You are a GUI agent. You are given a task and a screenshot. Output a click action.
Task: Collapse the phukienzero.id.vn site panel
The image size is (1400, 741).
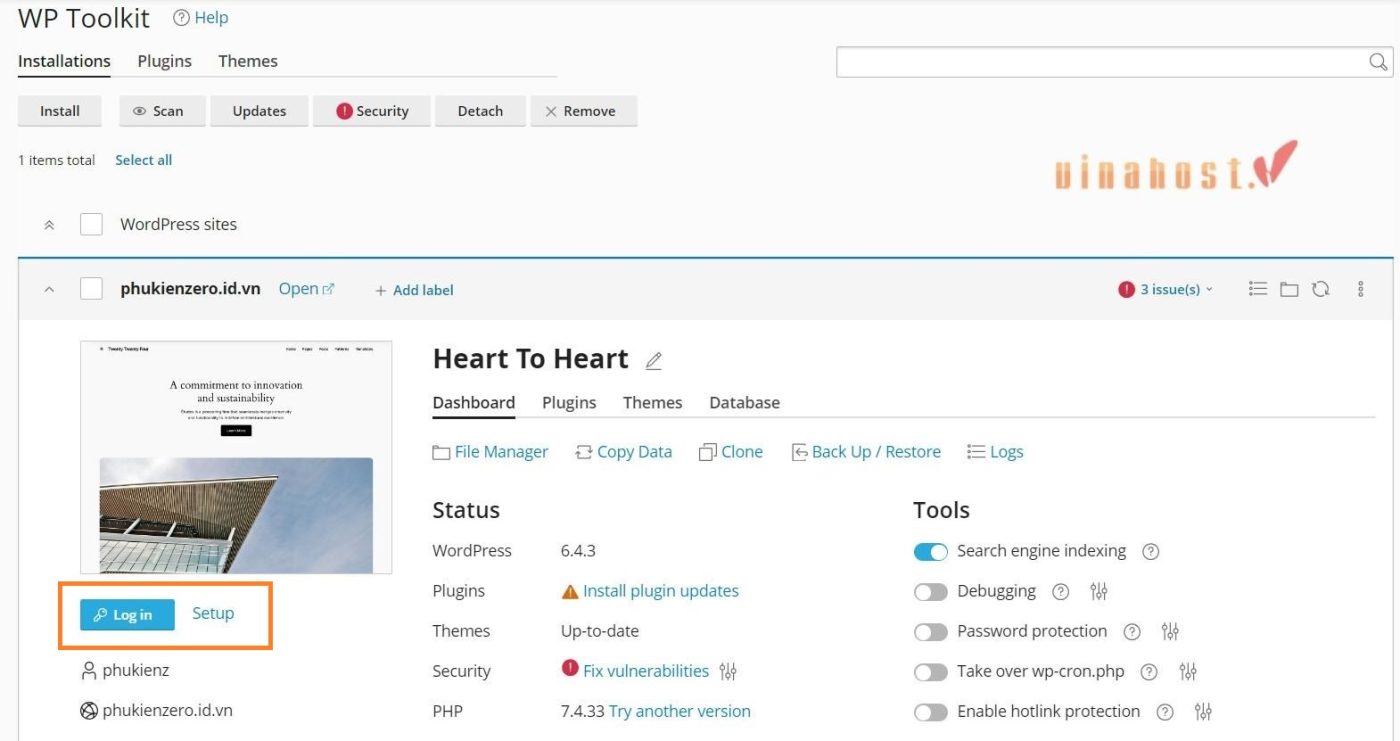(x=49, y=289)
